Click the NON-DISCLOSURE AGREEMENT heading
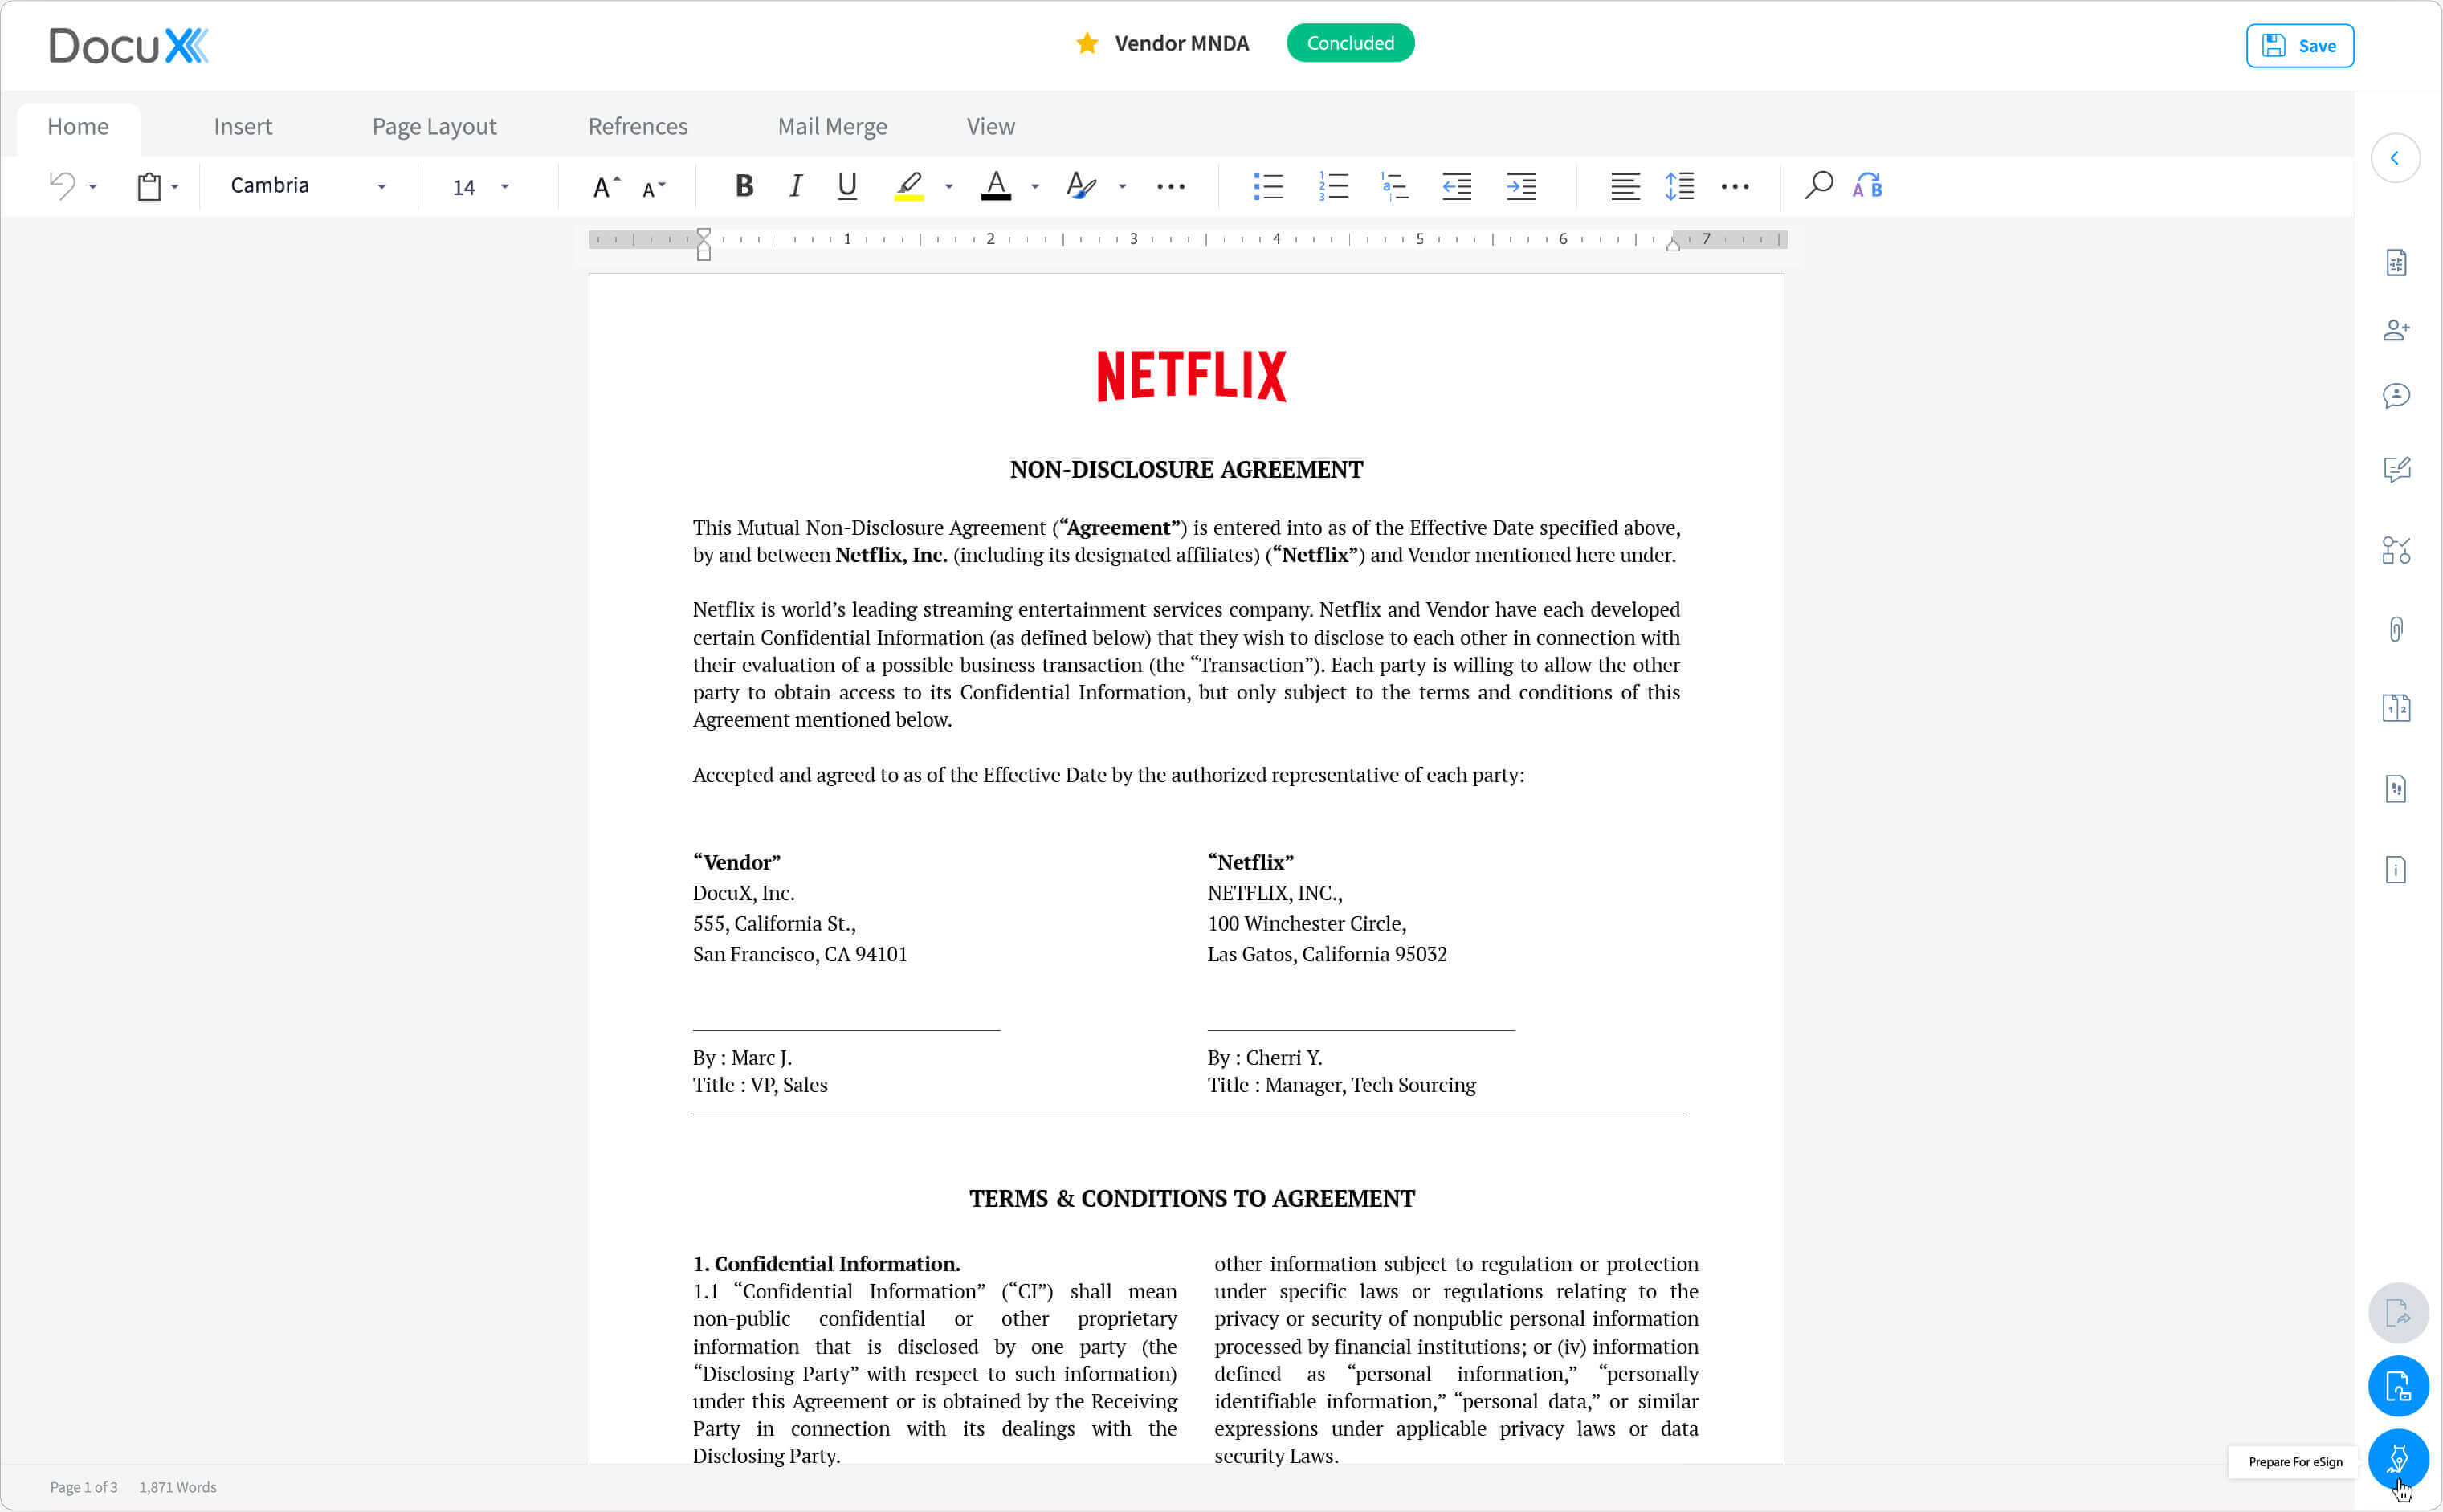The image size is (2443, 1512). point(1186,470)
